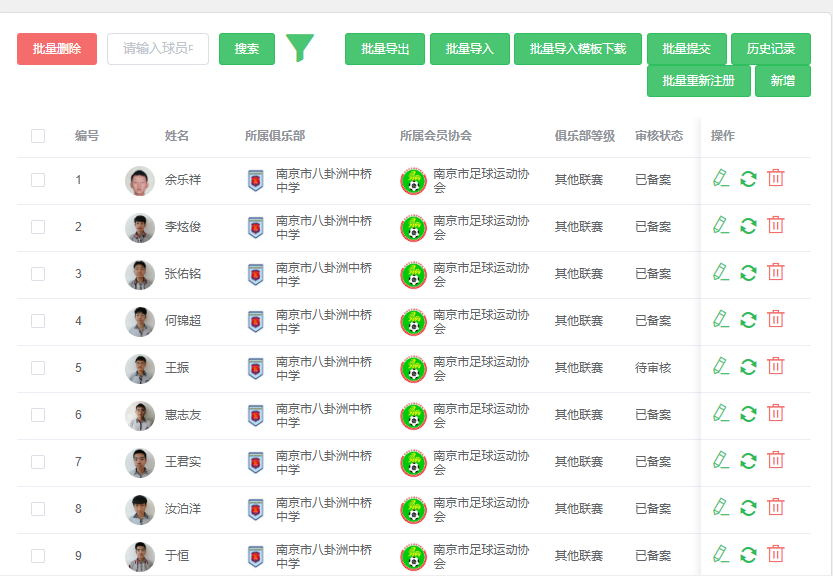Screen dimensions: 833x580
Task: Click re-register refresh icon for 王振
Action: coord(748,367)
